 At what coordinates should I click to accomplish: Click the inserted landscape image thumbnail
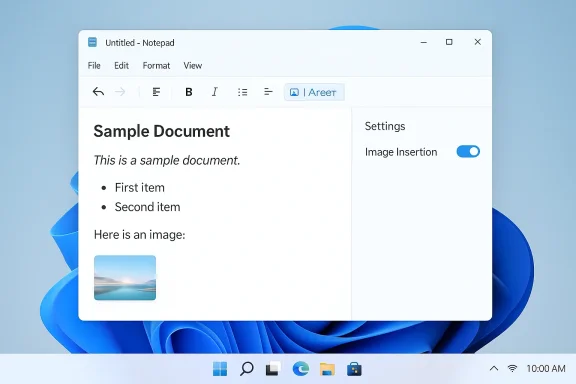coord(125,278)
